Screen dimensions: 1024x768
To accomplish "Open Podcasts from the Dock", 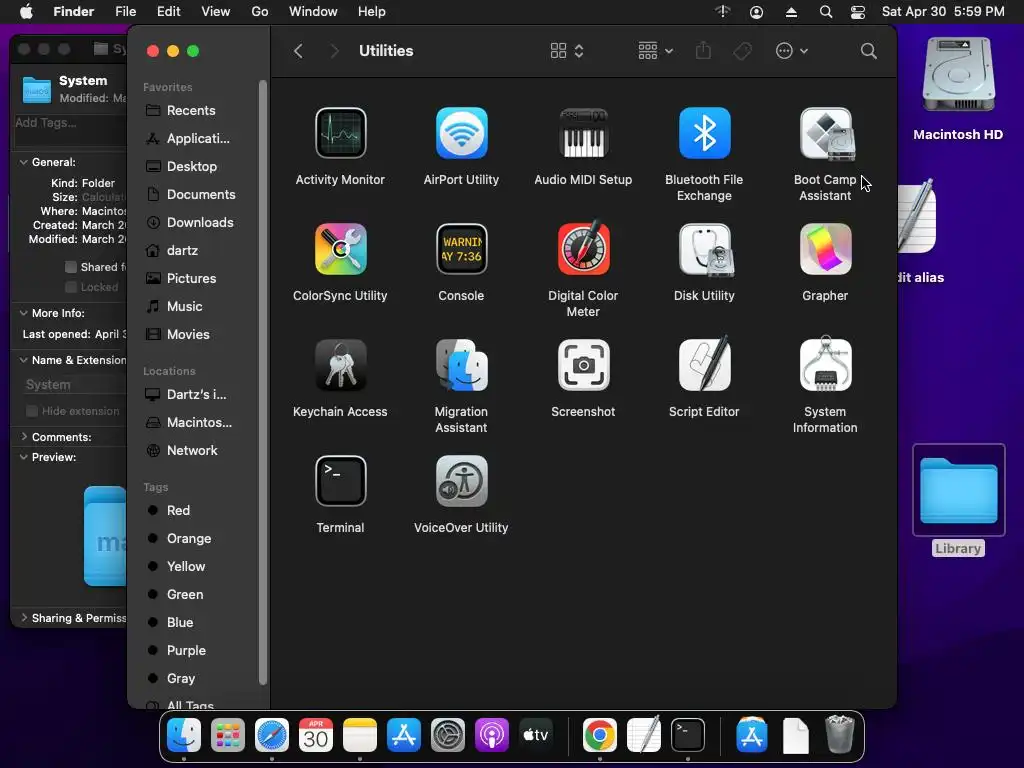I will [x=491, y=735].
